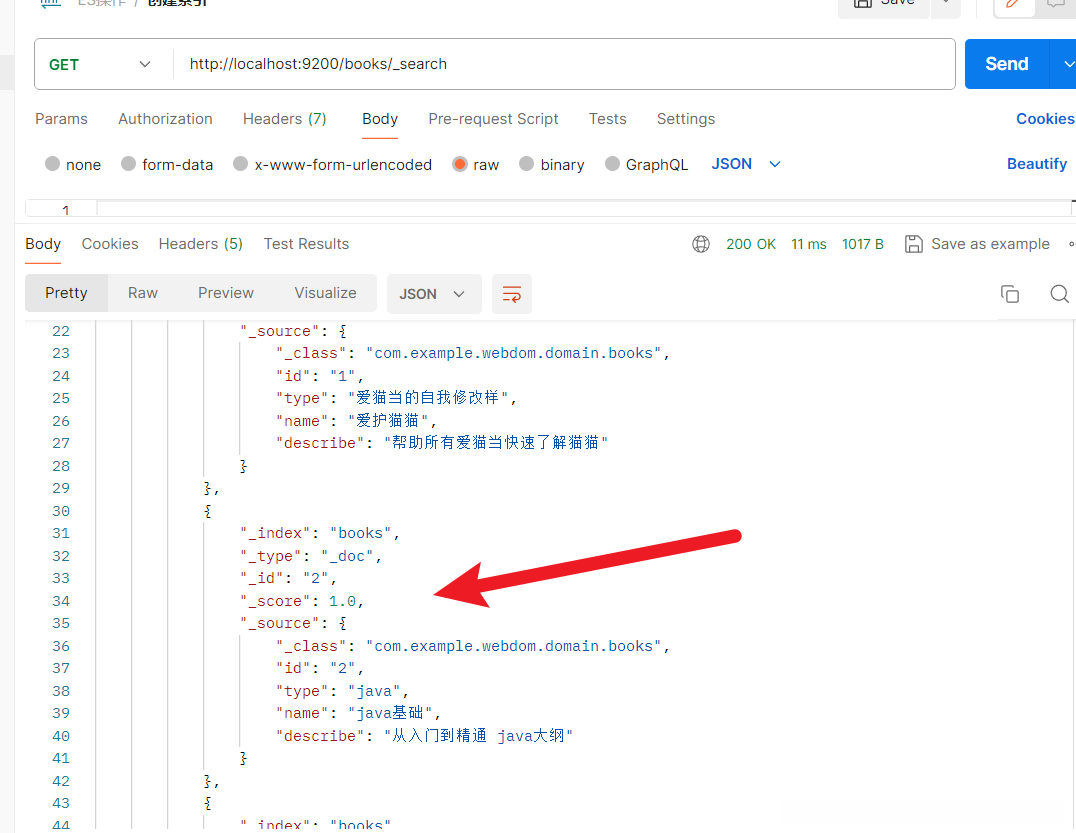Open the Send options dropdown arrow

1066,64
